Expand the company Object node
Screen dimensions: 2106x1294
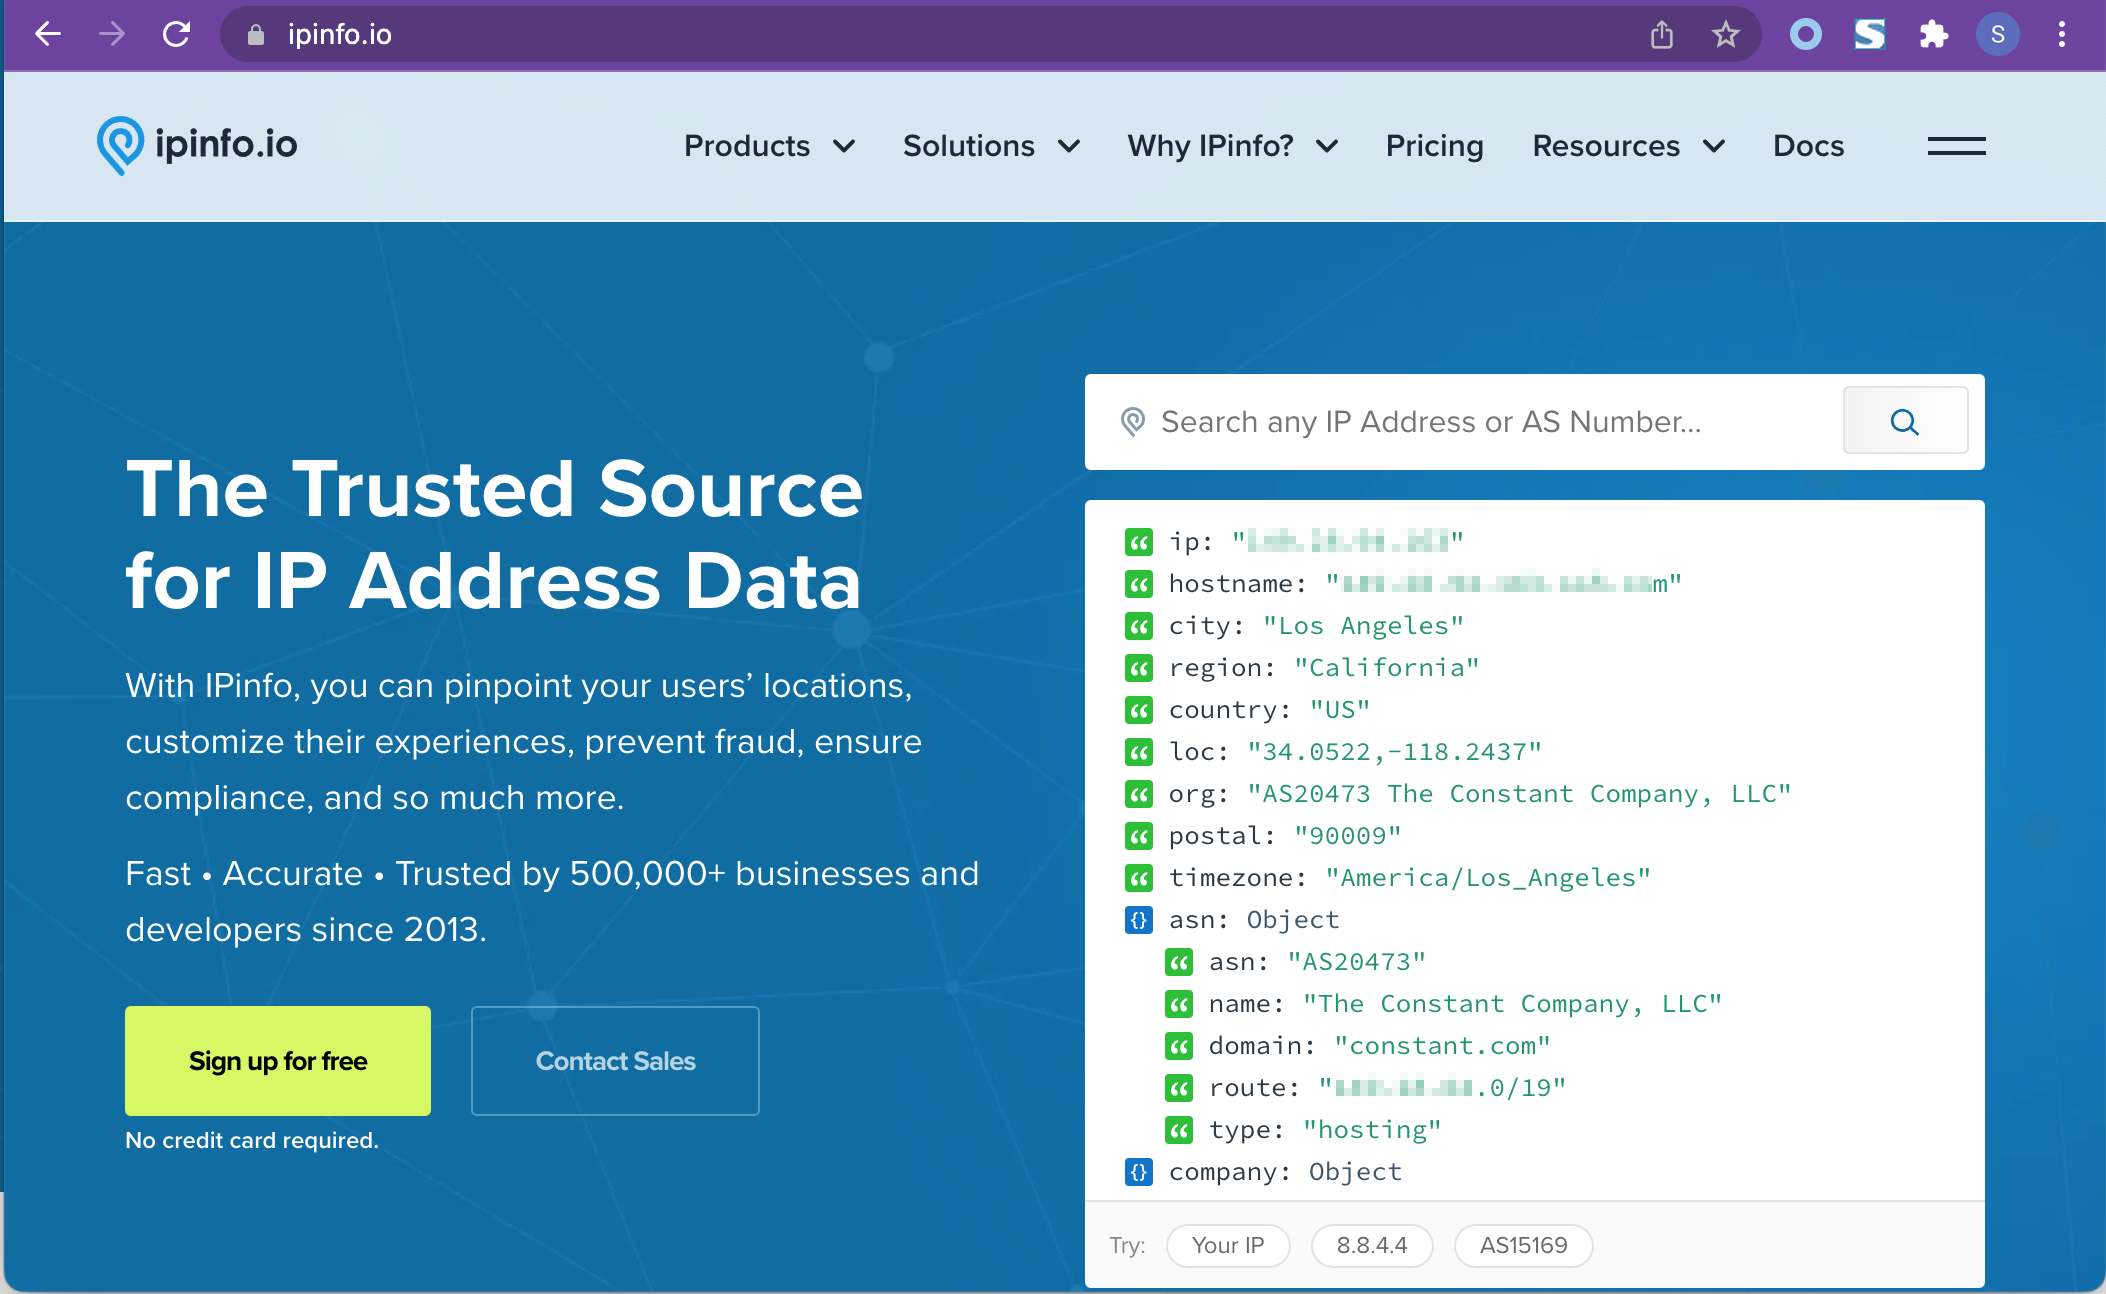(1138, 1172)
